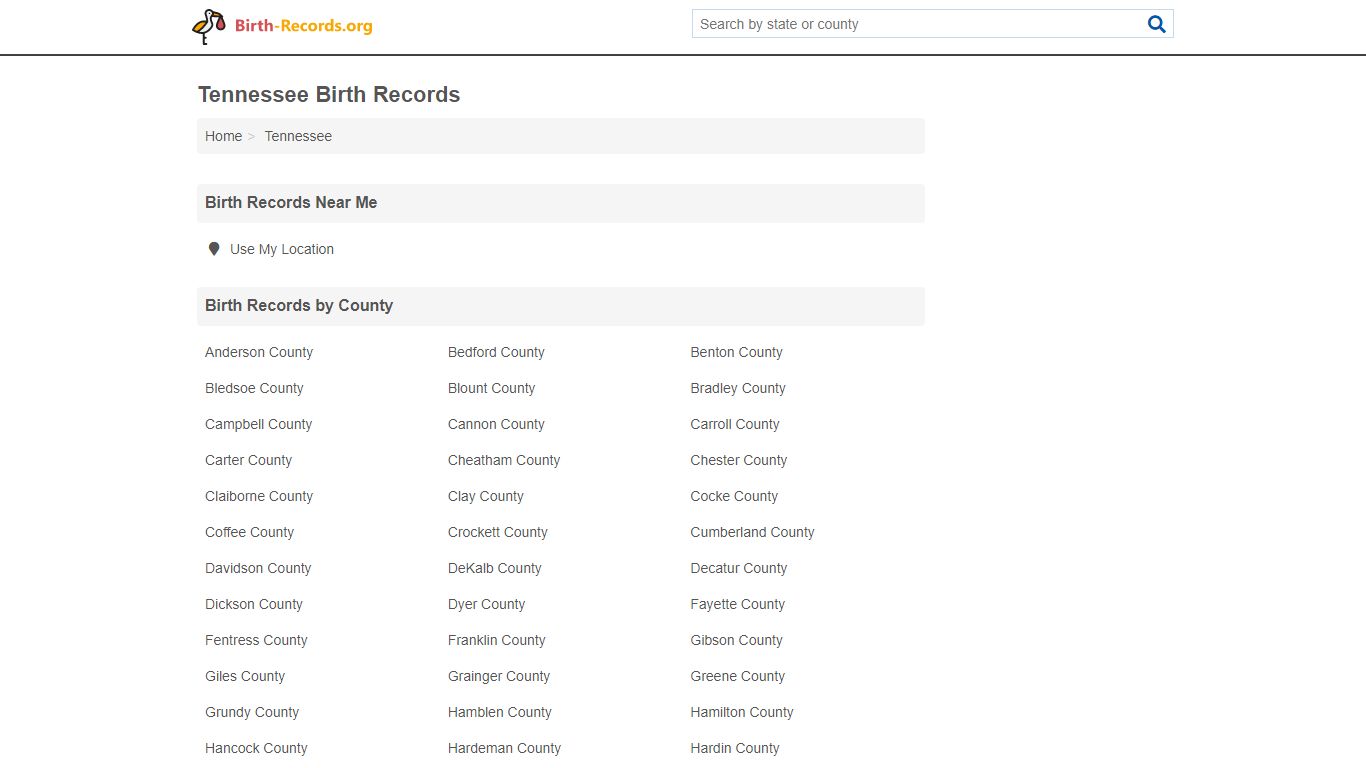Open DeKalb County birth records

tap(495, 568)
